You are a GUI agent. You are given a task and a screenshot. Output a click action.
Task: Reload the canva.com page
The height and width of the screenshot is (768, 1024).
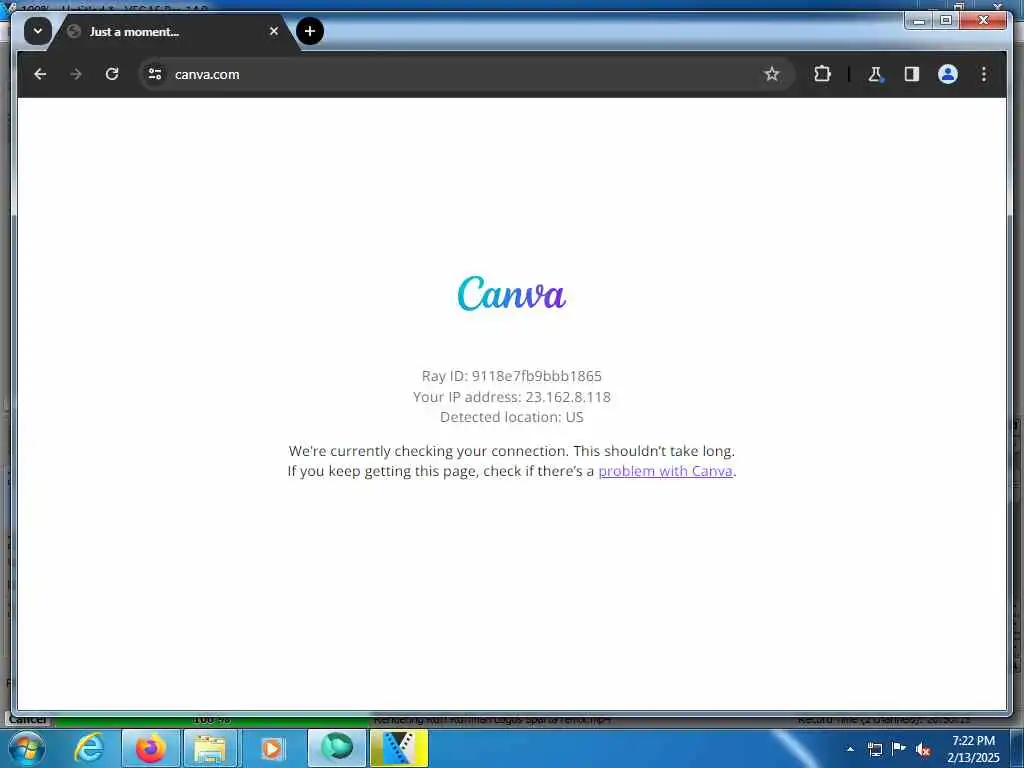pos(112,74)
